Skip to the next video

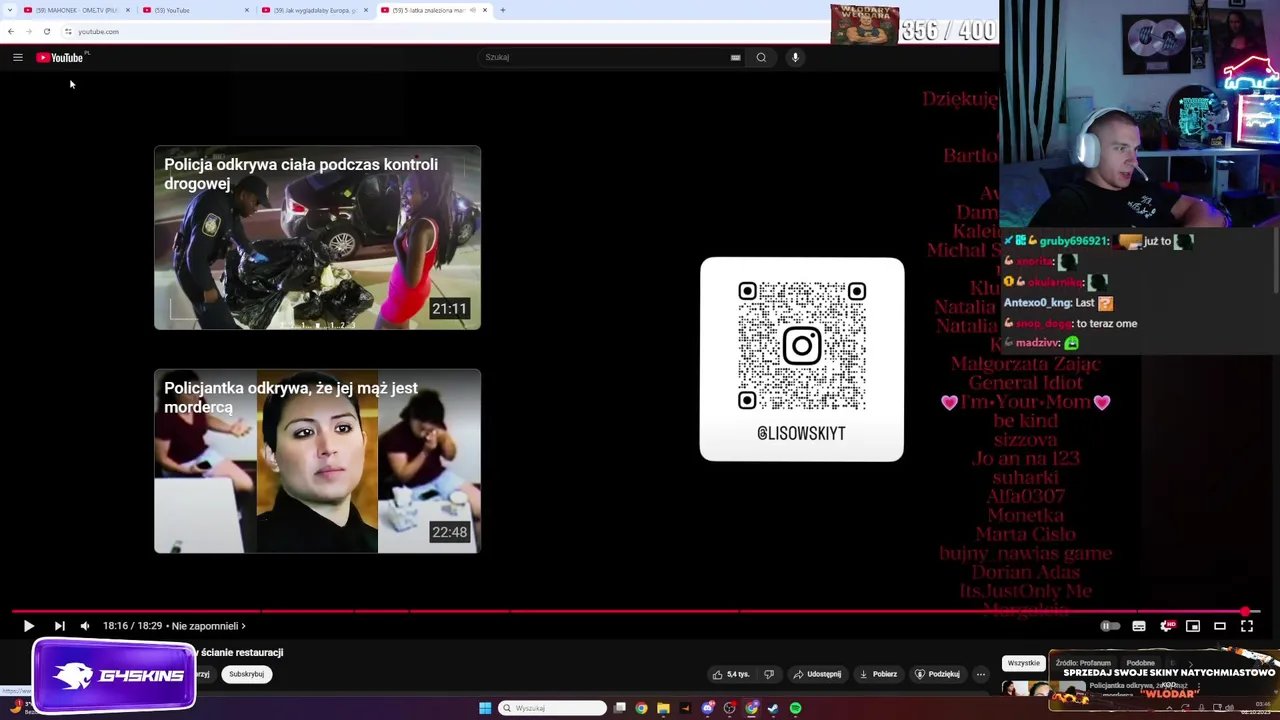[x=59, y=626]
